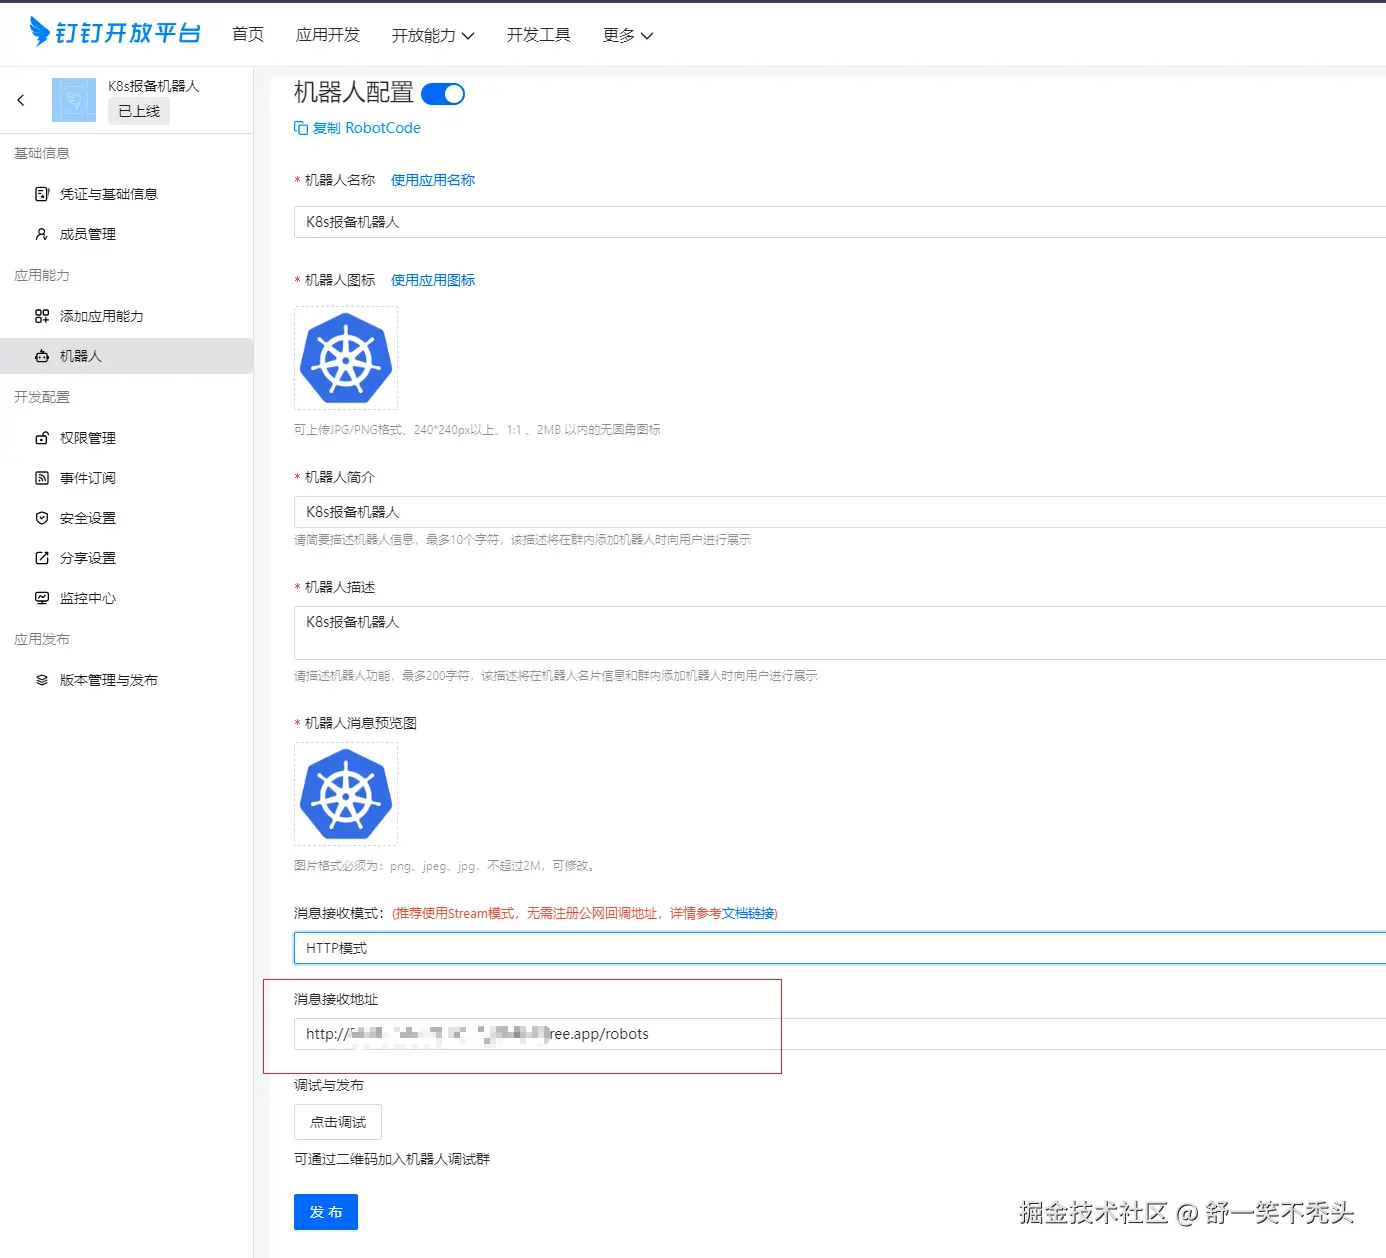Click the 消息接收地址 URL input field
Viewport: 1386px width, 1258px height.
click(840, 1034)
